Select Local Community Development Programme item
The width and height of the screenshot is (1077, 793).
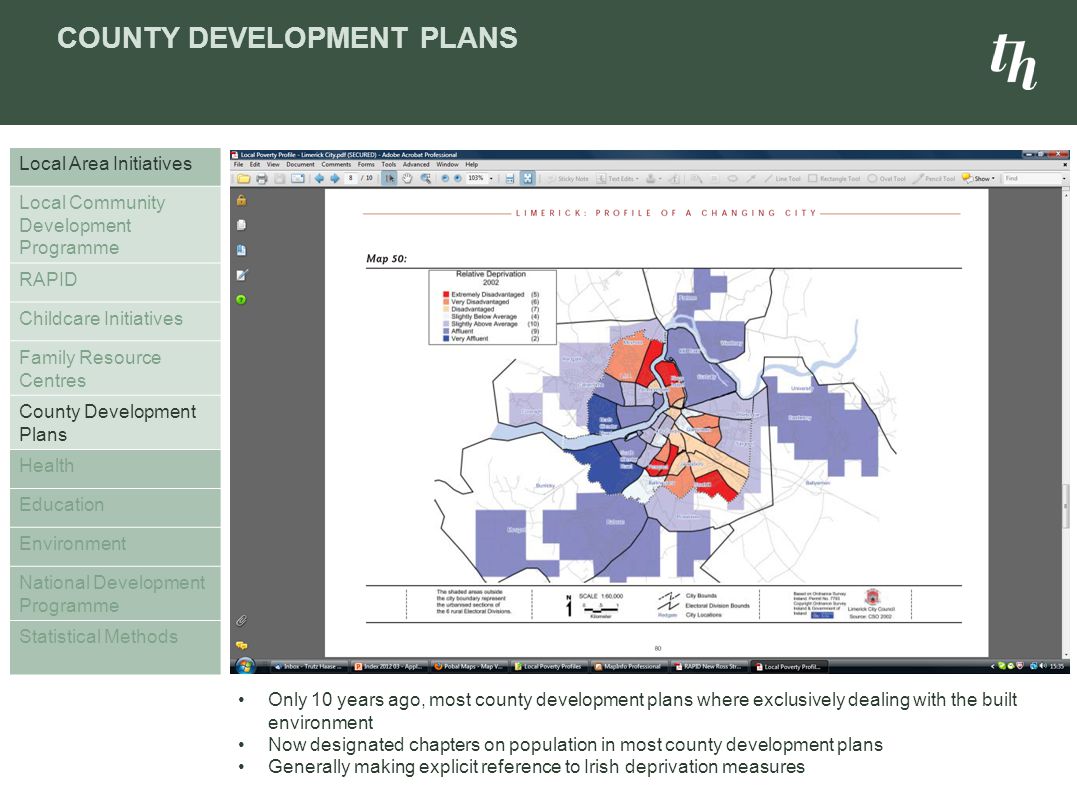[x=115, y=225]
